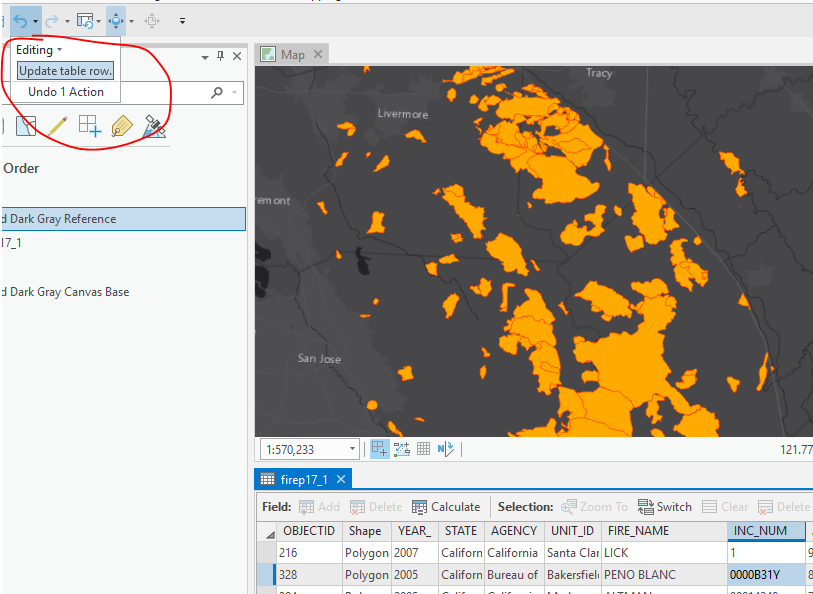Image resolution: width=813 pixels, height=594 pixels.
Task: Click the List By Selection polygon icon
Action: click(x=27, y=125)
